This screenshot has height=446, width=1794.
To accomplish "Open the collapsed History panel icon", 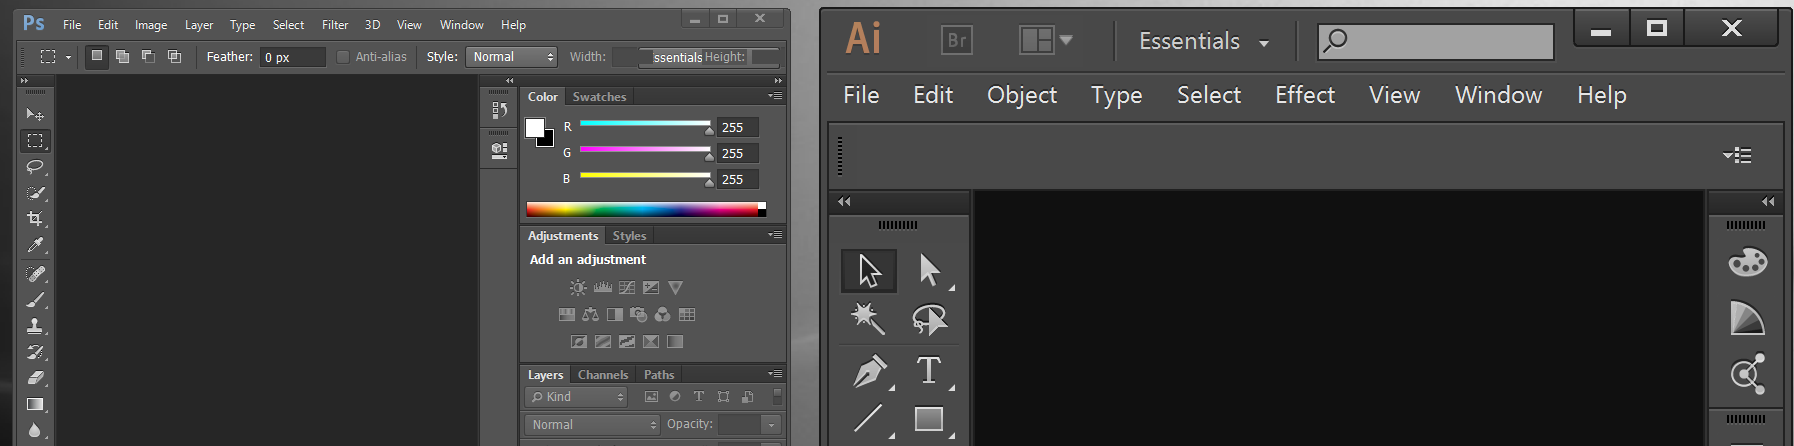I will click(x=499, y=111).
